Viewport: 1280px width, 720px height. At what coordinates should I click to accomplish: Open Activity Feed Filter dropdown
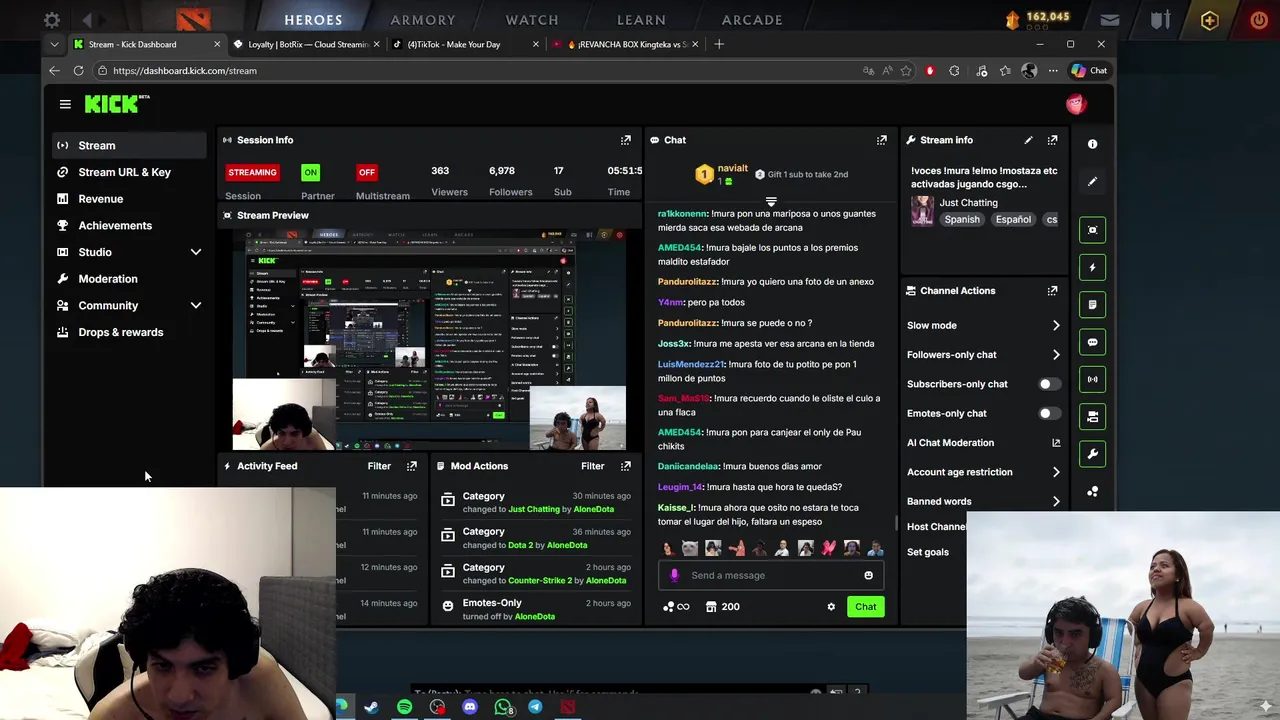pyautogui.click(x=379, y=466)
